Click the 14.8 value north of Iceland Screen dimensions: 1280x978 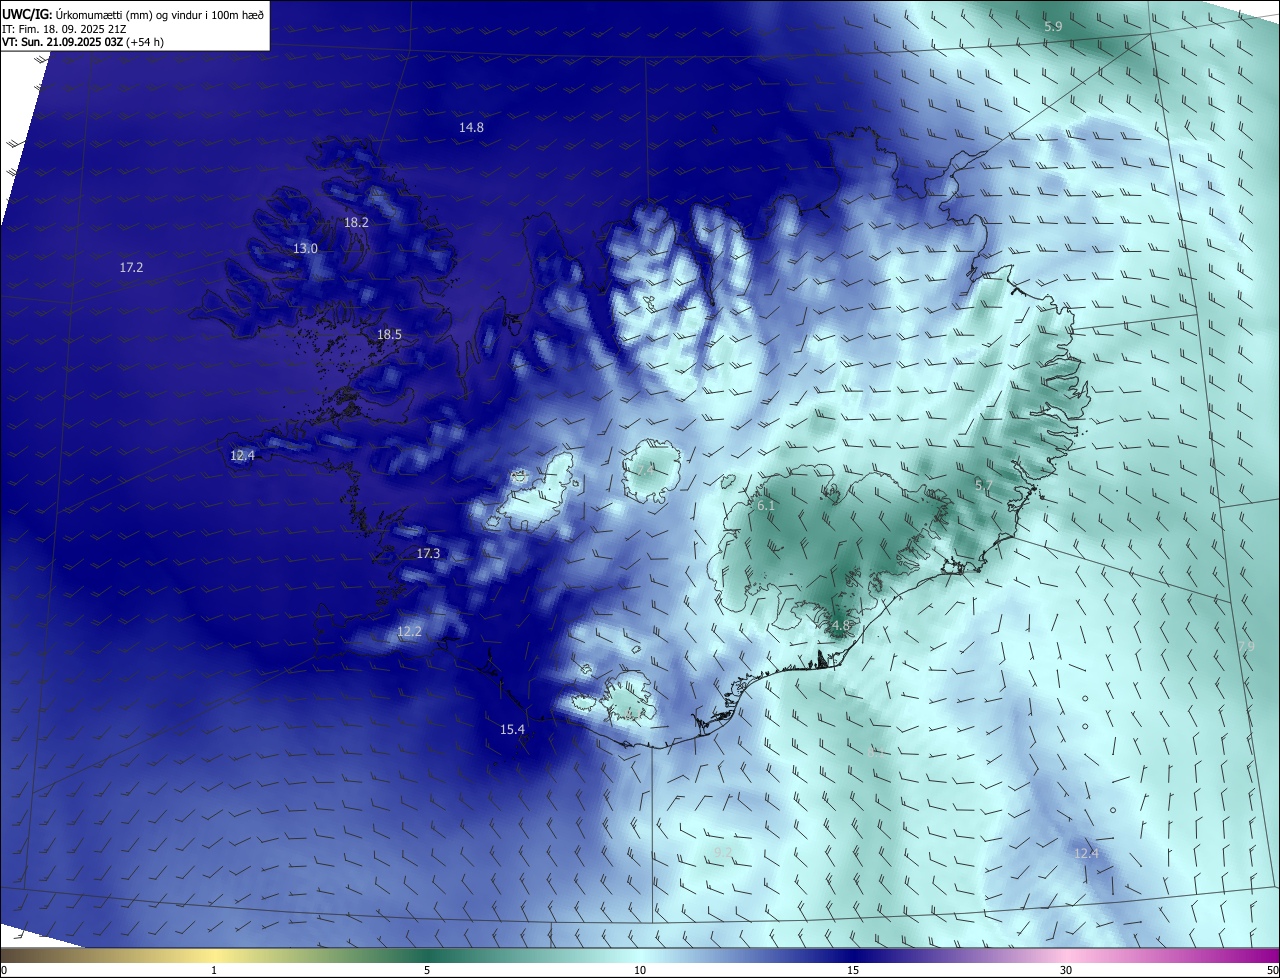click(x=471, y=128)
